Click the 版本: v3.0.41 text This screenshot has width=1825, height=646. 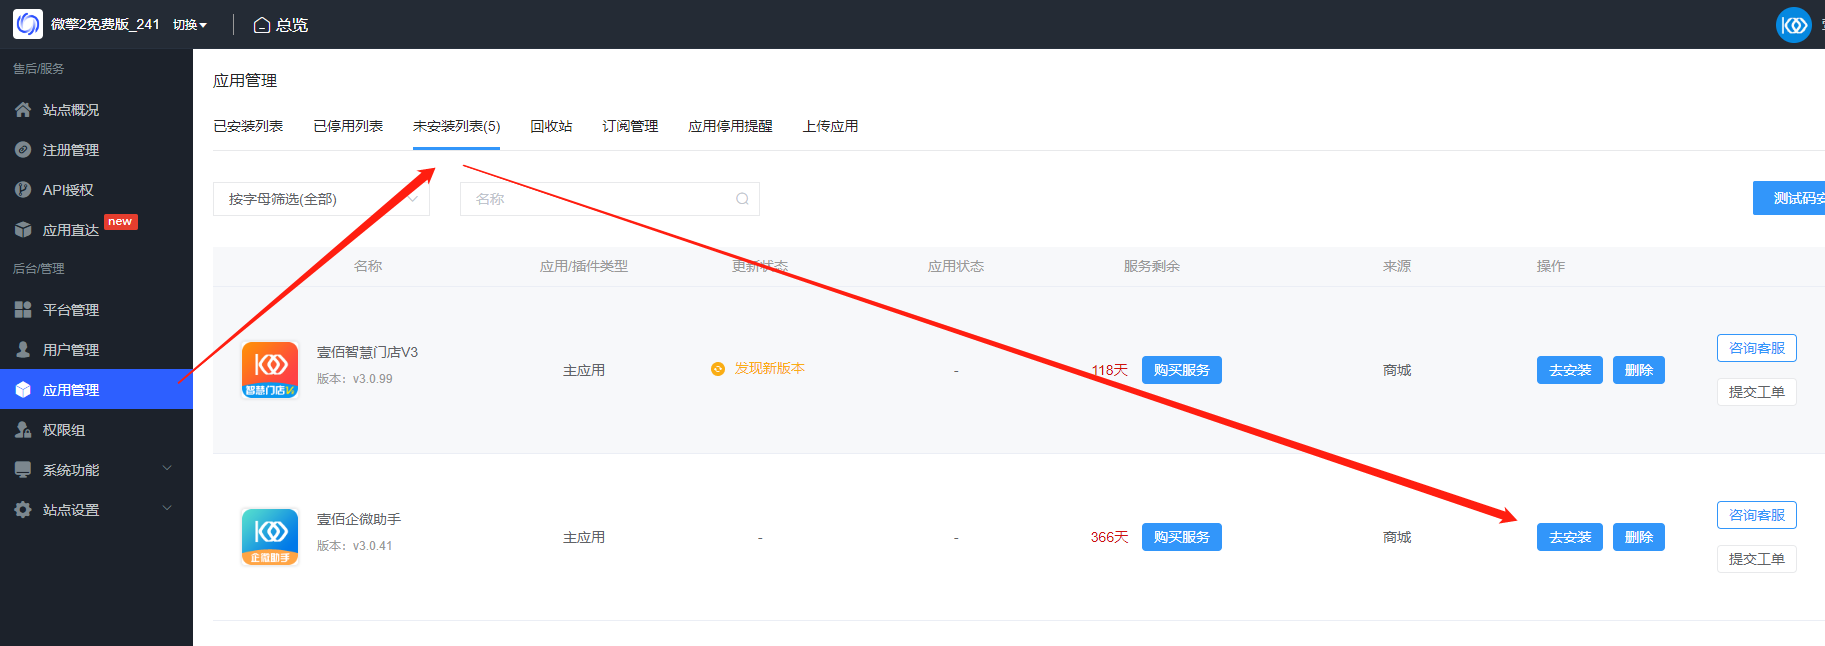click(355, 546)
